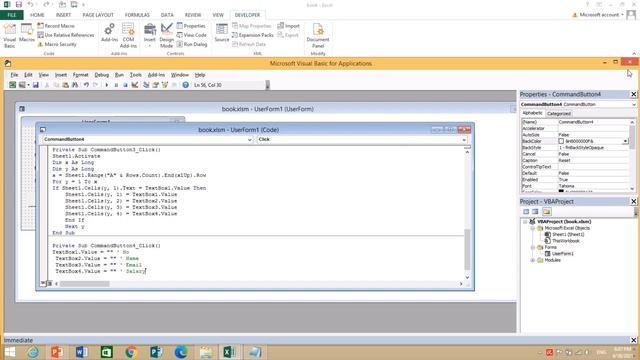The image size is (640, 360).
Task: Open the Macros dialog in the ribbon
Action: 27,33
